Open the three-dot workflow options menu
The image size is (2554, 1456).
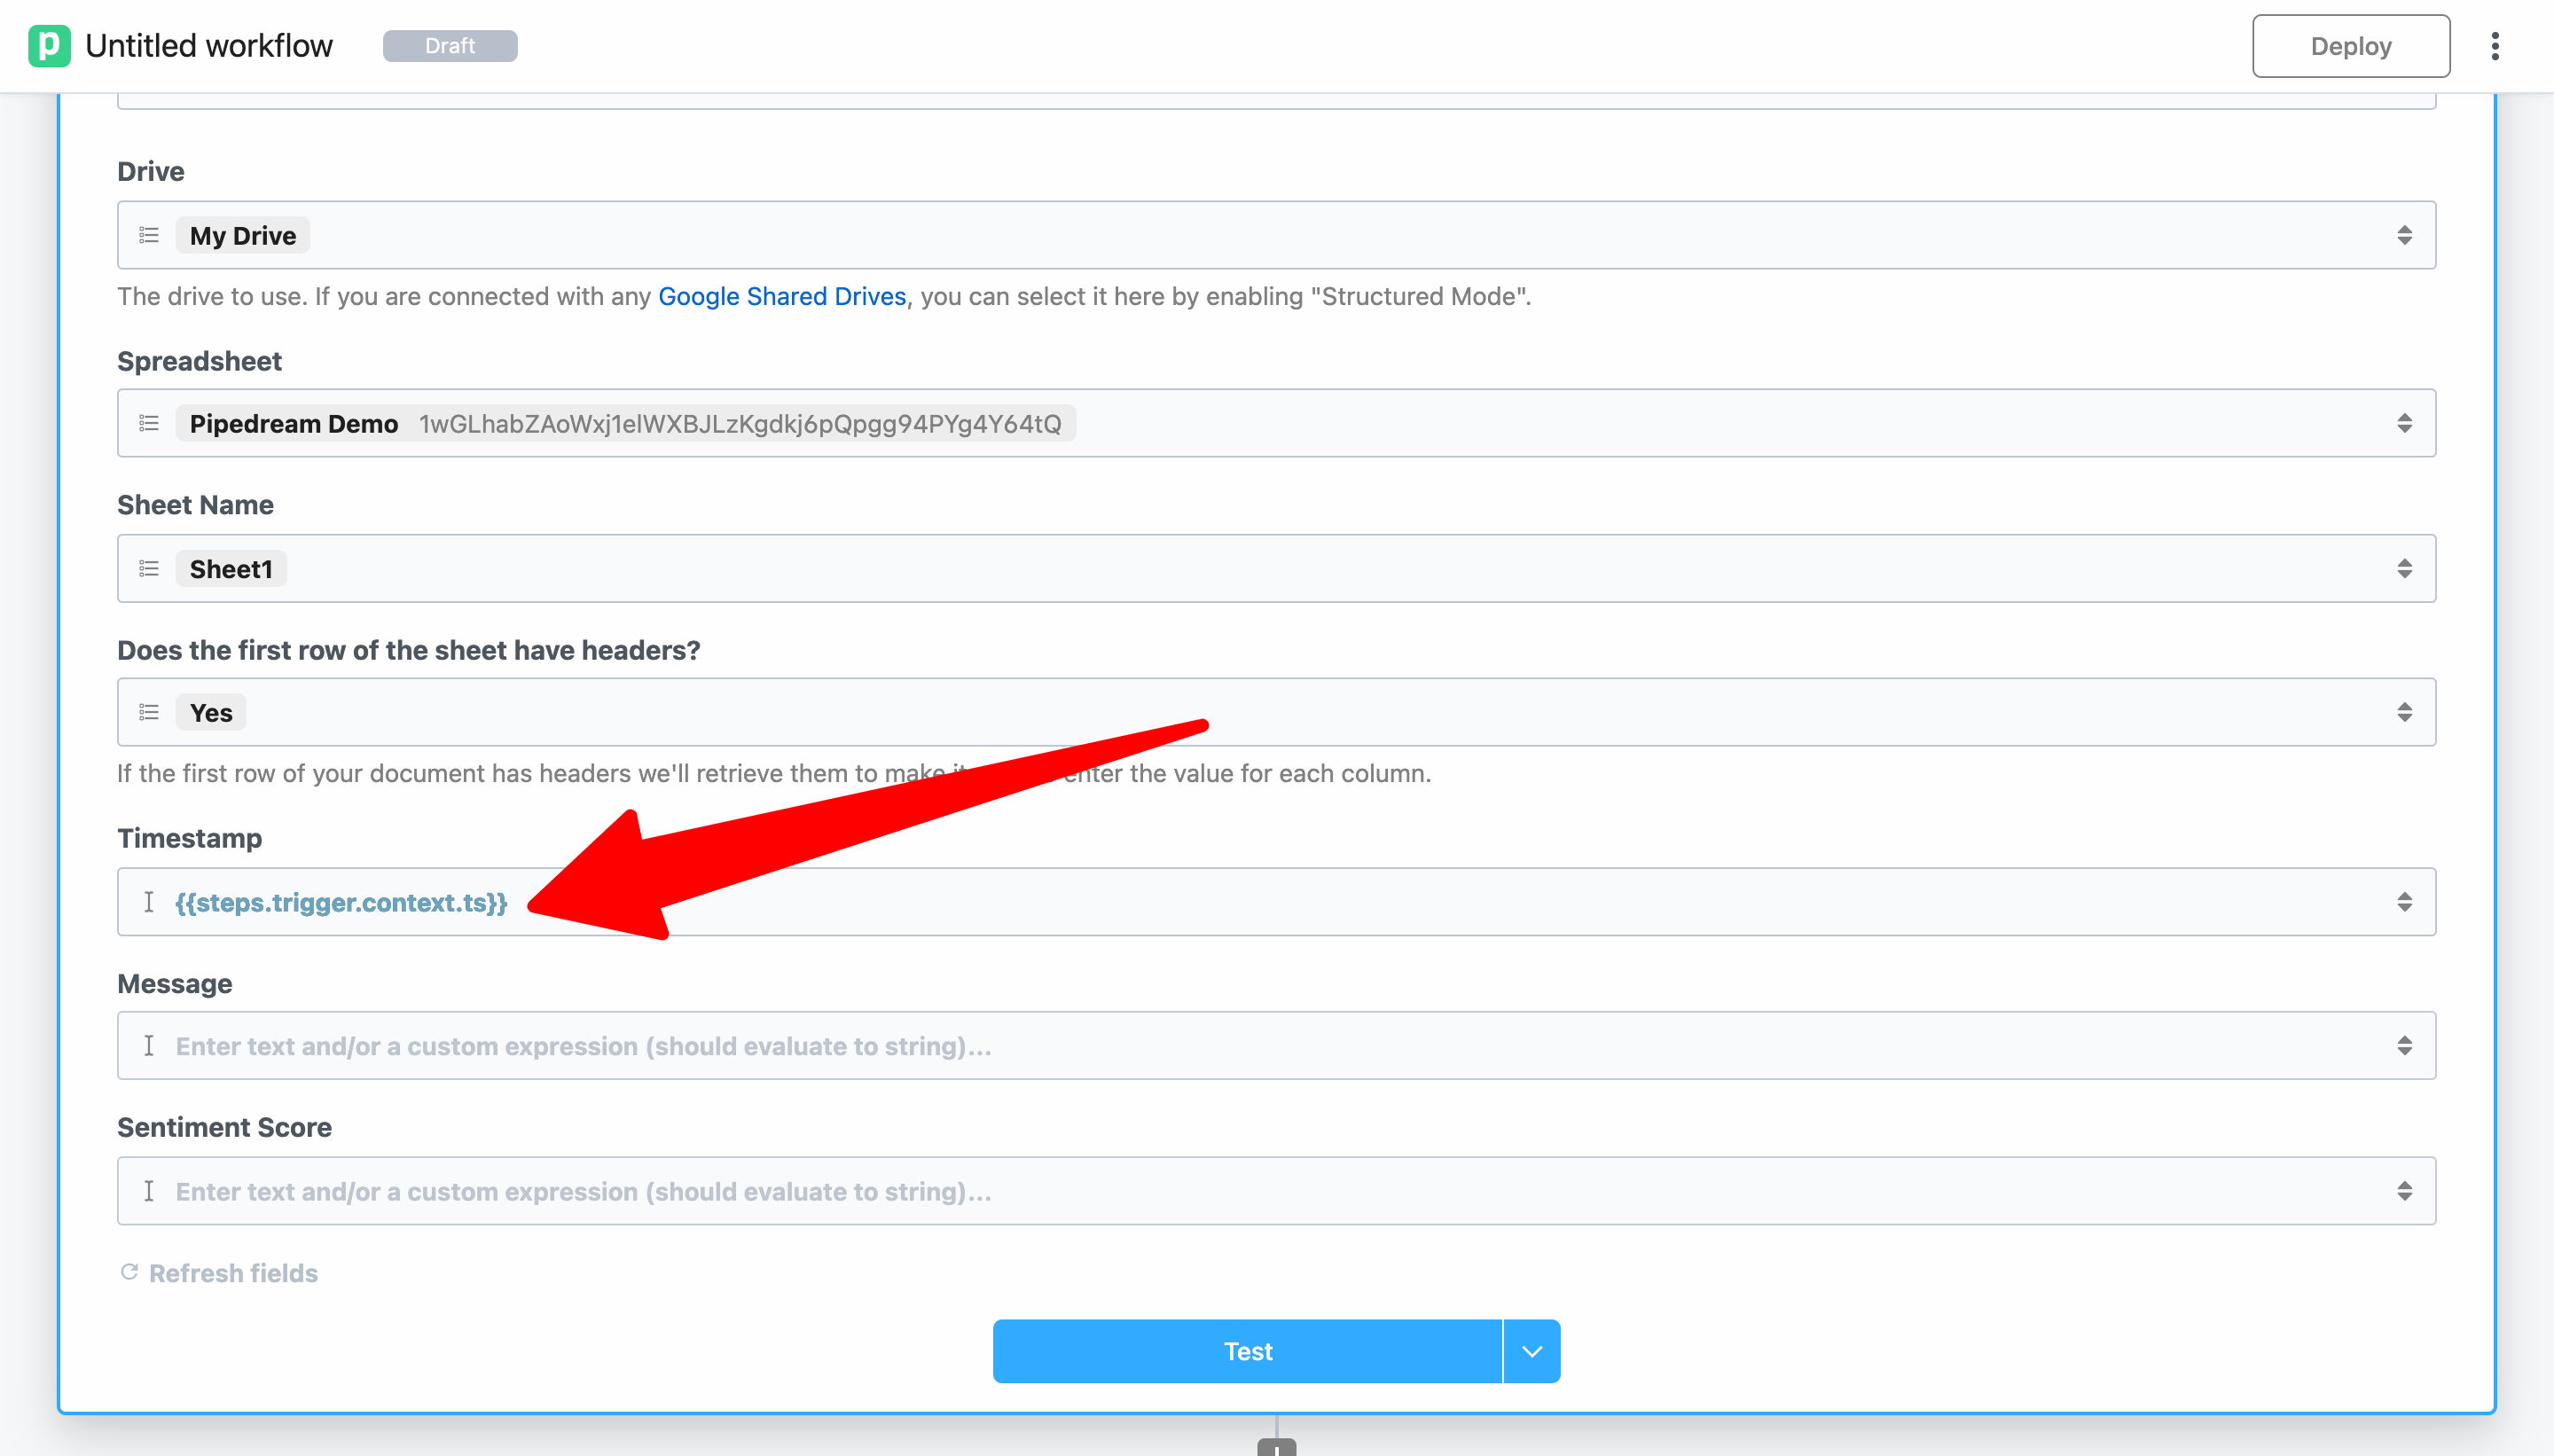2494,46
